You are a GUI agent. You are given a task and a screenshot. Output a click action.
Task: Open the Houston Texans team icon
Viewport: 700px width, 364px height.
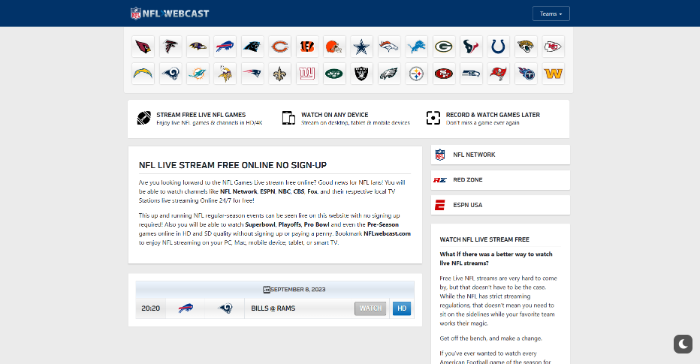(471, 46)
